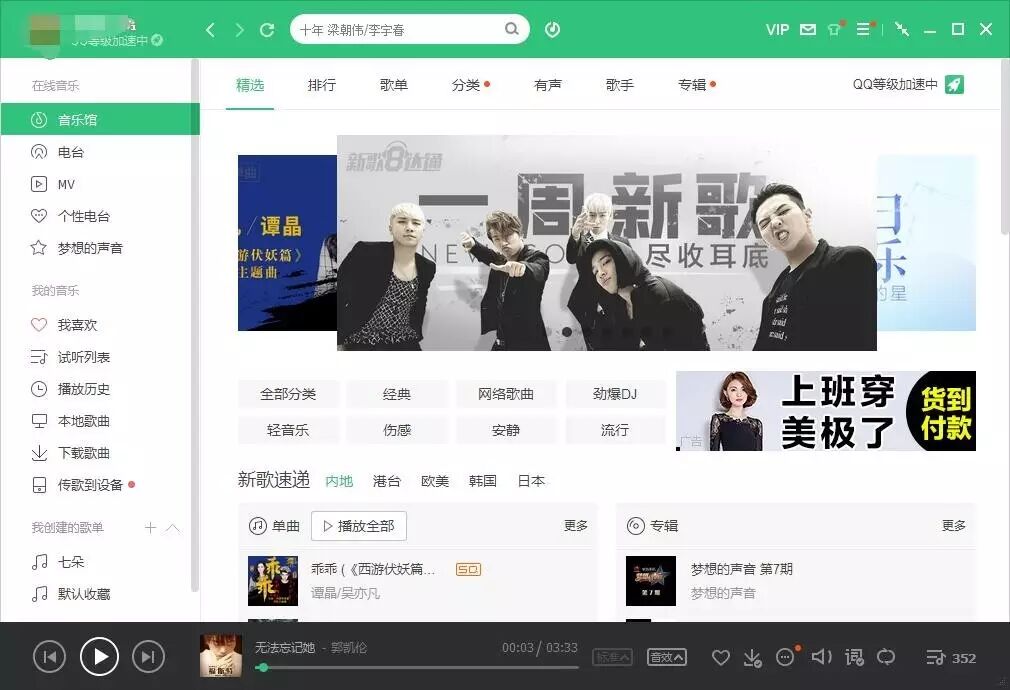
Task: Like the current song with heart icon
Action: pyautogui.click(x=721, y=657)
